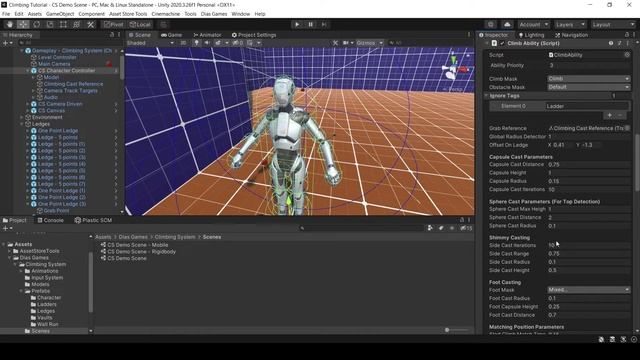
Task: Open Collab history icon
Action: [x=491, y=24]
